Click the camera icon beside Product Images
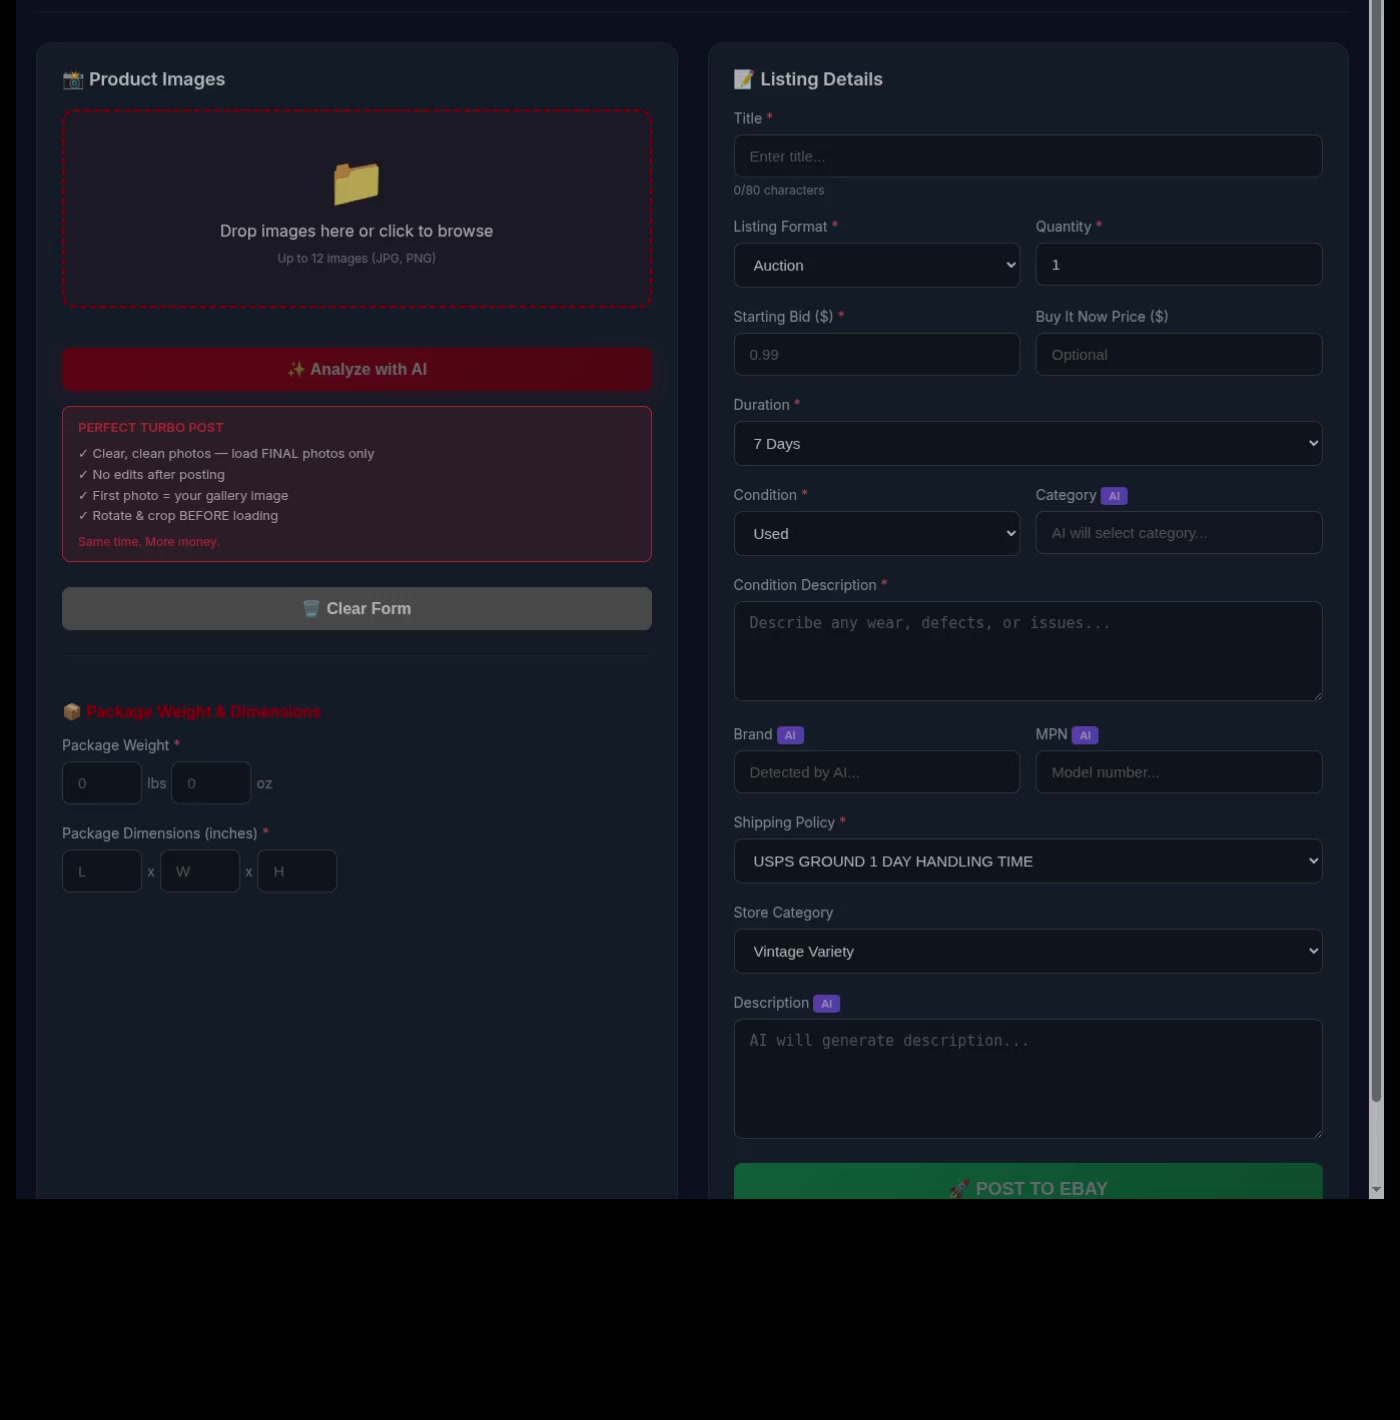The image size is (1400, 1420). tap(73, 80)
